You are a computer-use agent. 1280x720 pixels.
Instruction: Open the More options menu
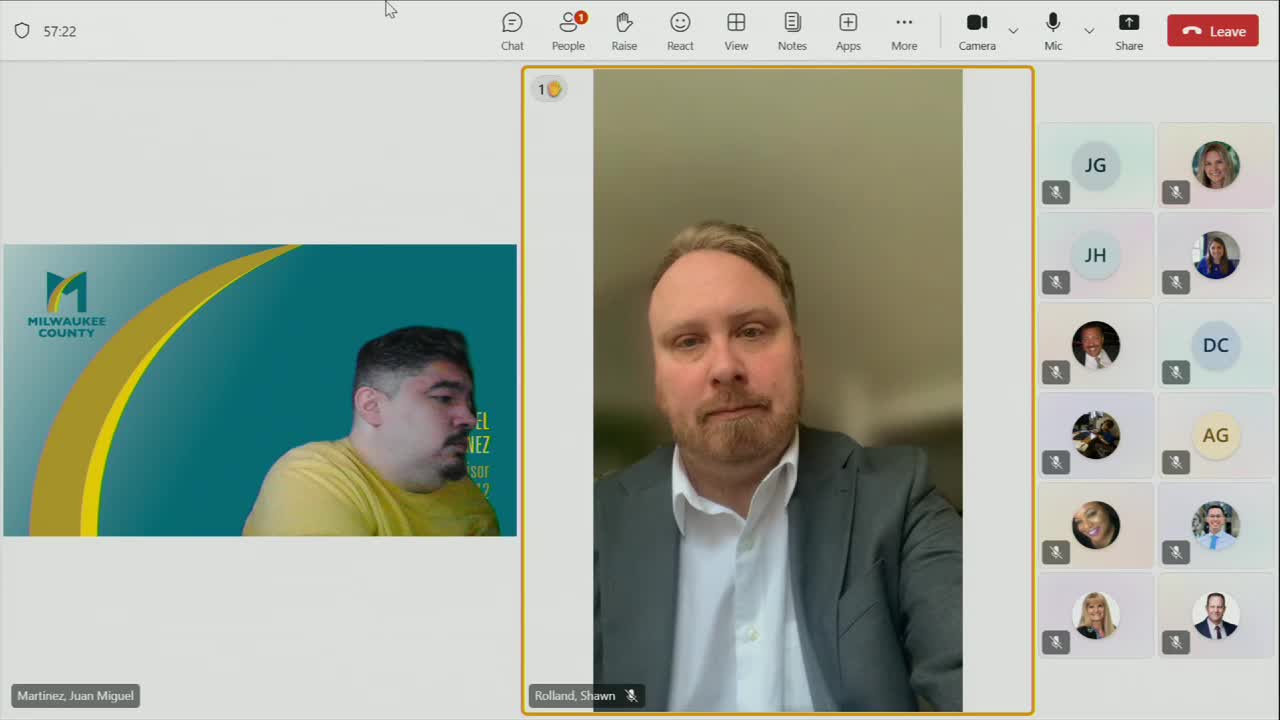(x=904, y=31)
